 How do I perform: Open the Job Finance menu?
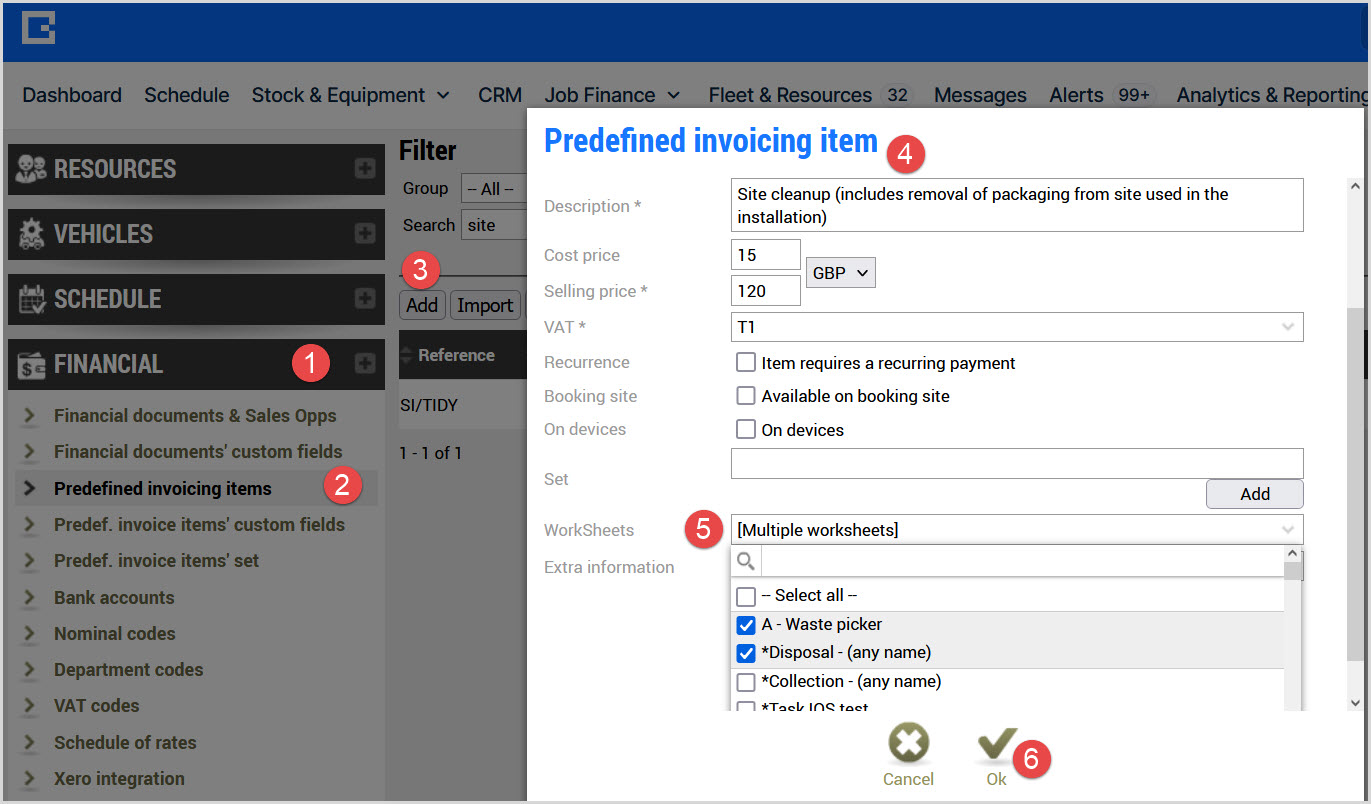612,95
